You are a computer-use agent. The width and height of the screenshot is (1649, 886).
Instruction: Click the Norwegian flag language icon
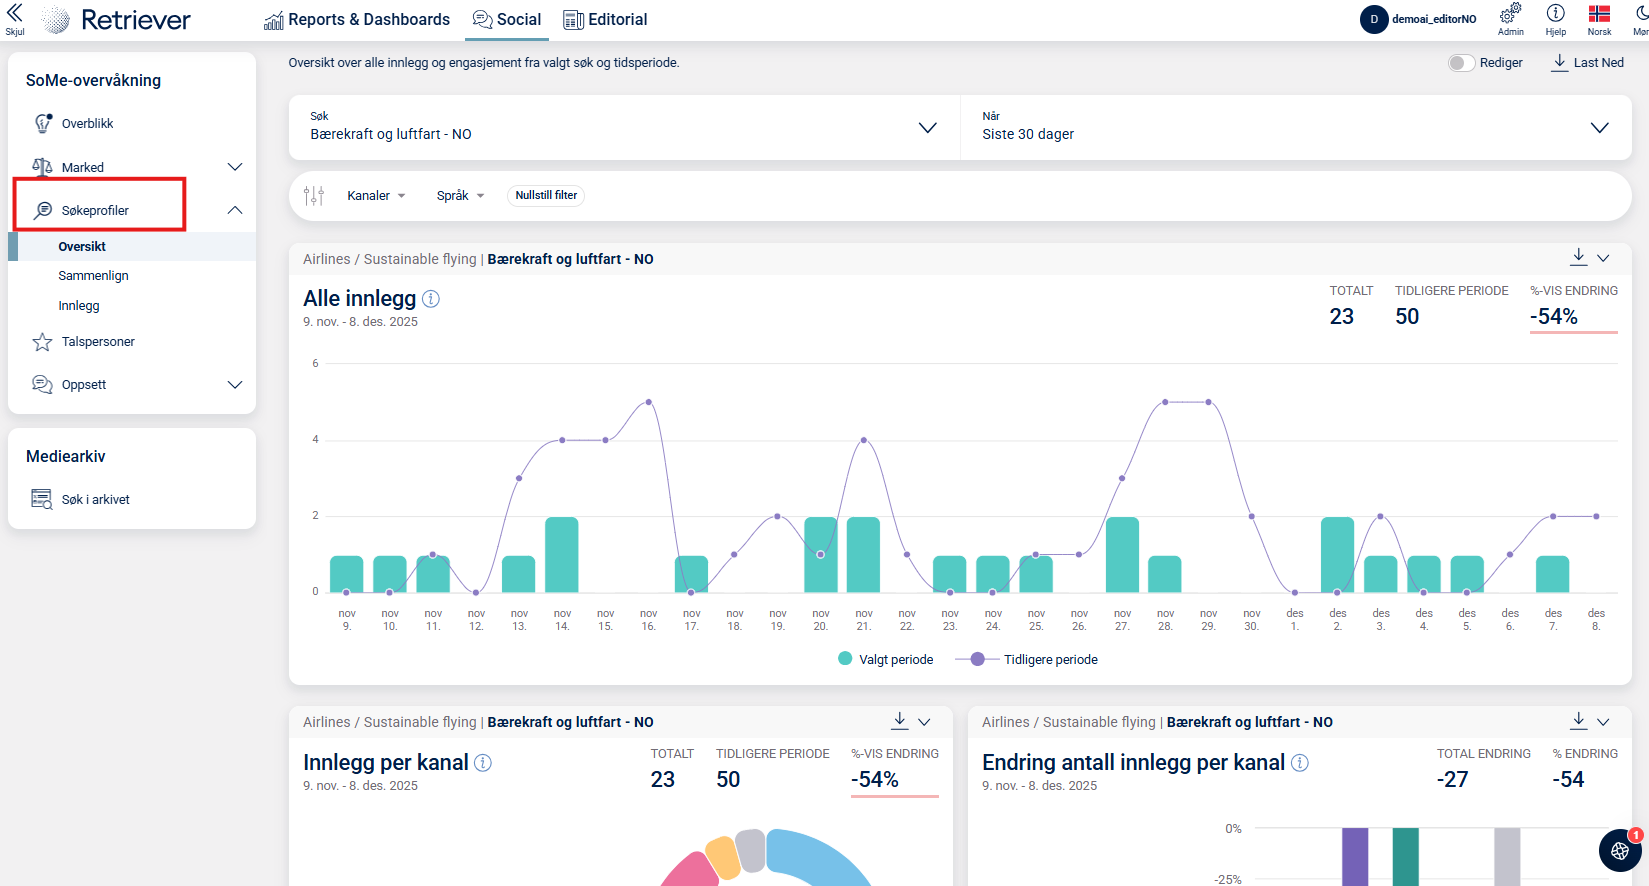tap(1599, 14)
